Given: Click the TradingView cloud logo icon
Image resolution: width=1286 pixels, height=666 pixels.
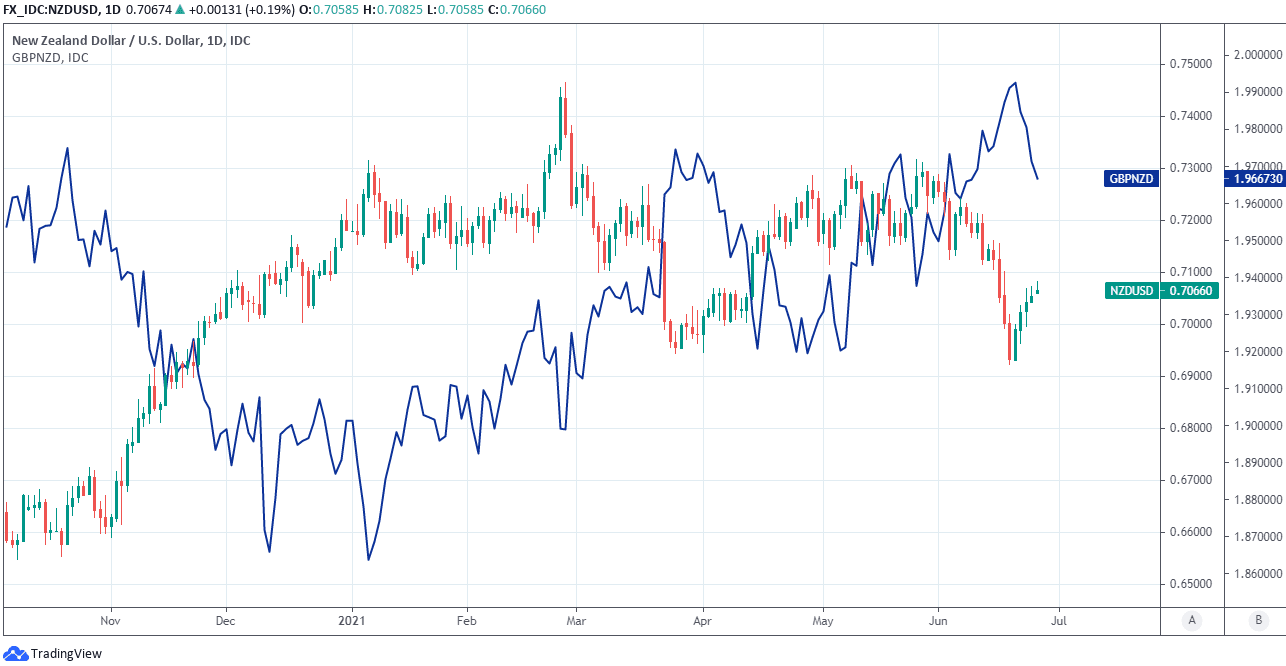Looking at the screenshot, I should pos(16,654).
